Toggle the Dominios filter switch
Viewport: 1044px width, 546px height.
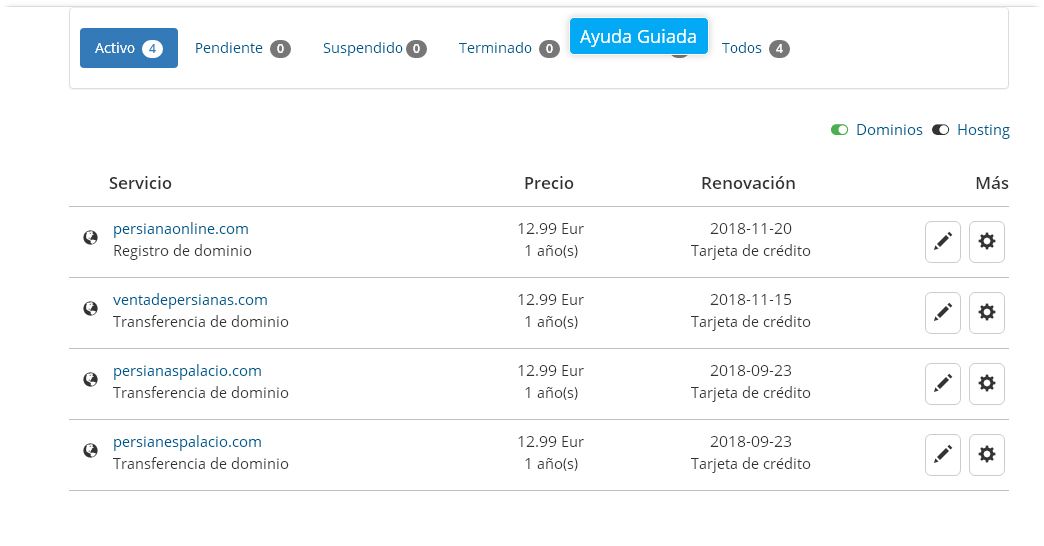[839, 130]
